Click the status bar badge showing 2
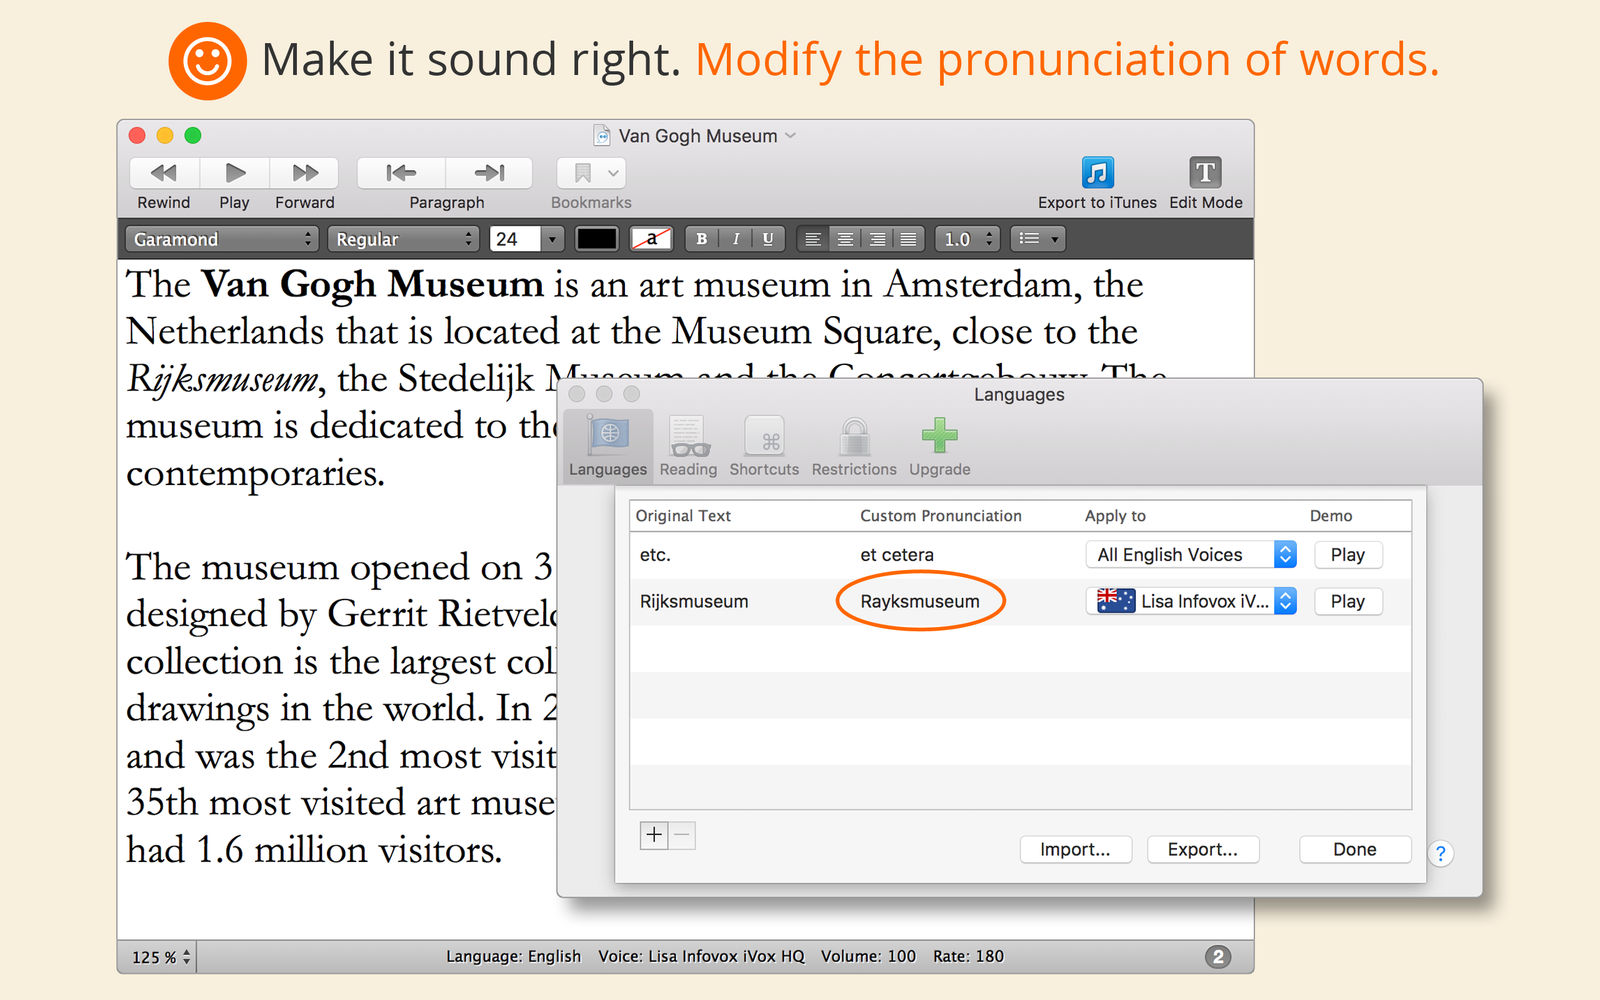Screen dimensions: 1600x1000 click(x=1217, y=957)
